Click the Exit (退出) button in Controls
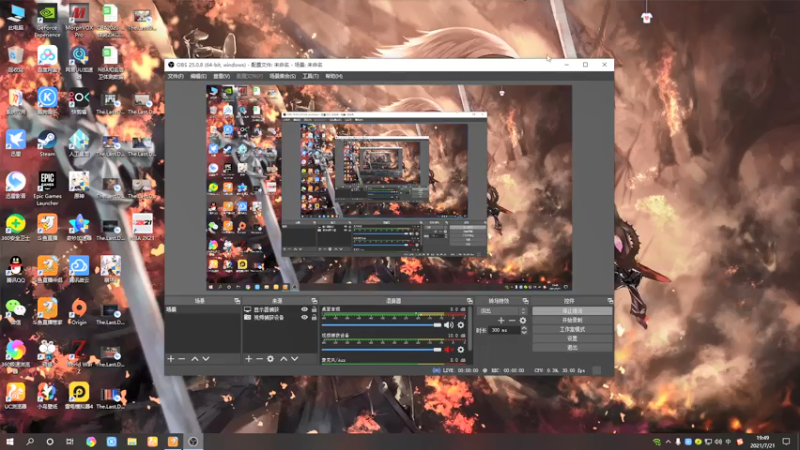800x450 pixels. [x=572, y=347]
